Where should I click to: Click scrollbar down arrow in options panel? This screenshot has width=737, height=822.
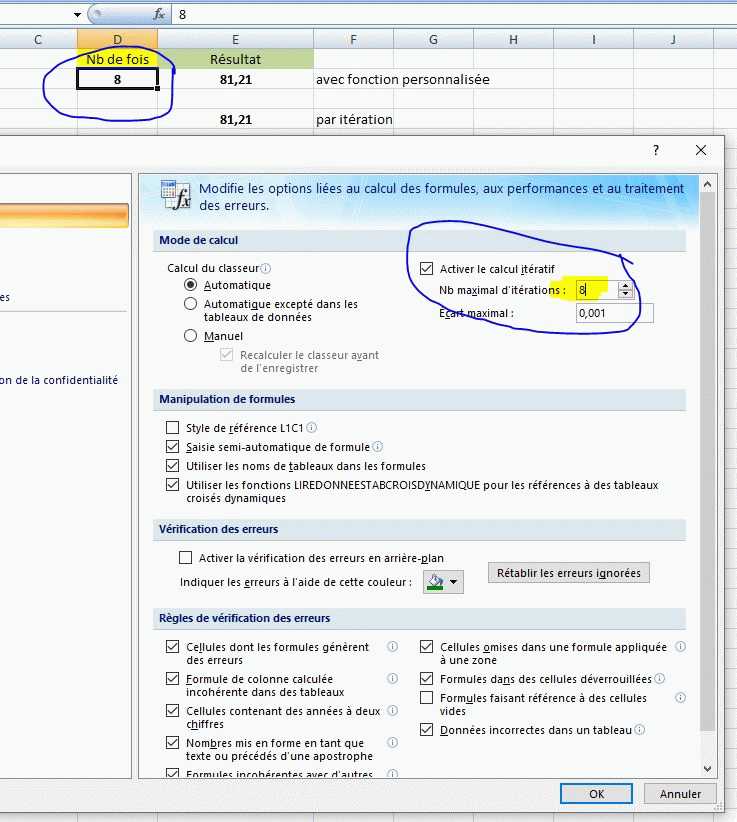(x=707, y=769)
